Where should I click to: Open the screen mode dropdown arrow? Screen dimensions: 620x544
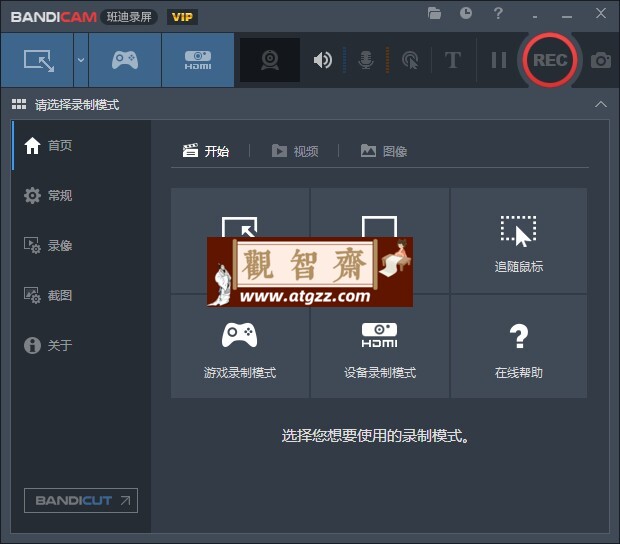point(81,60)
